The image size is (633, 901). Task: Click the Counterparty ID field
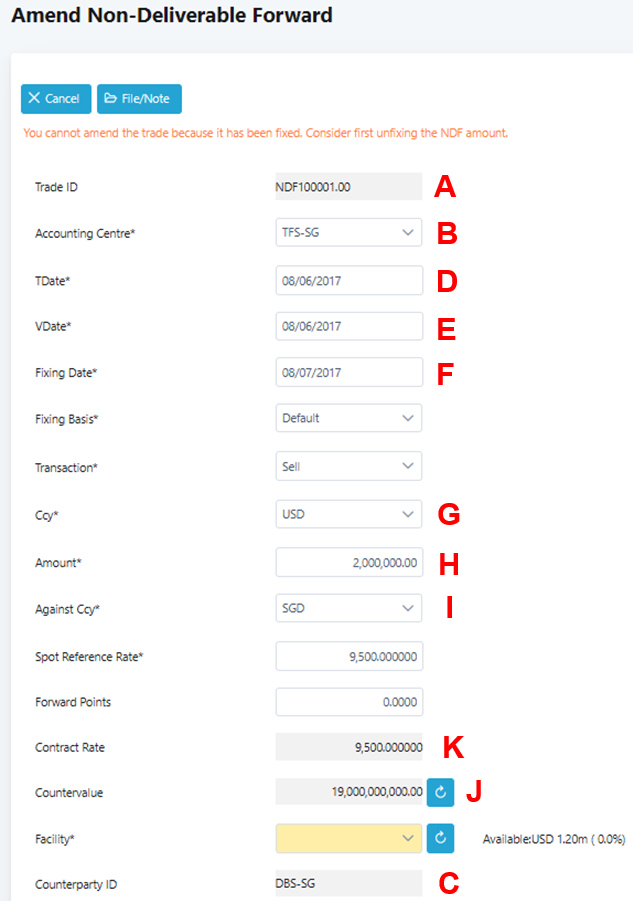coord(348,884)
